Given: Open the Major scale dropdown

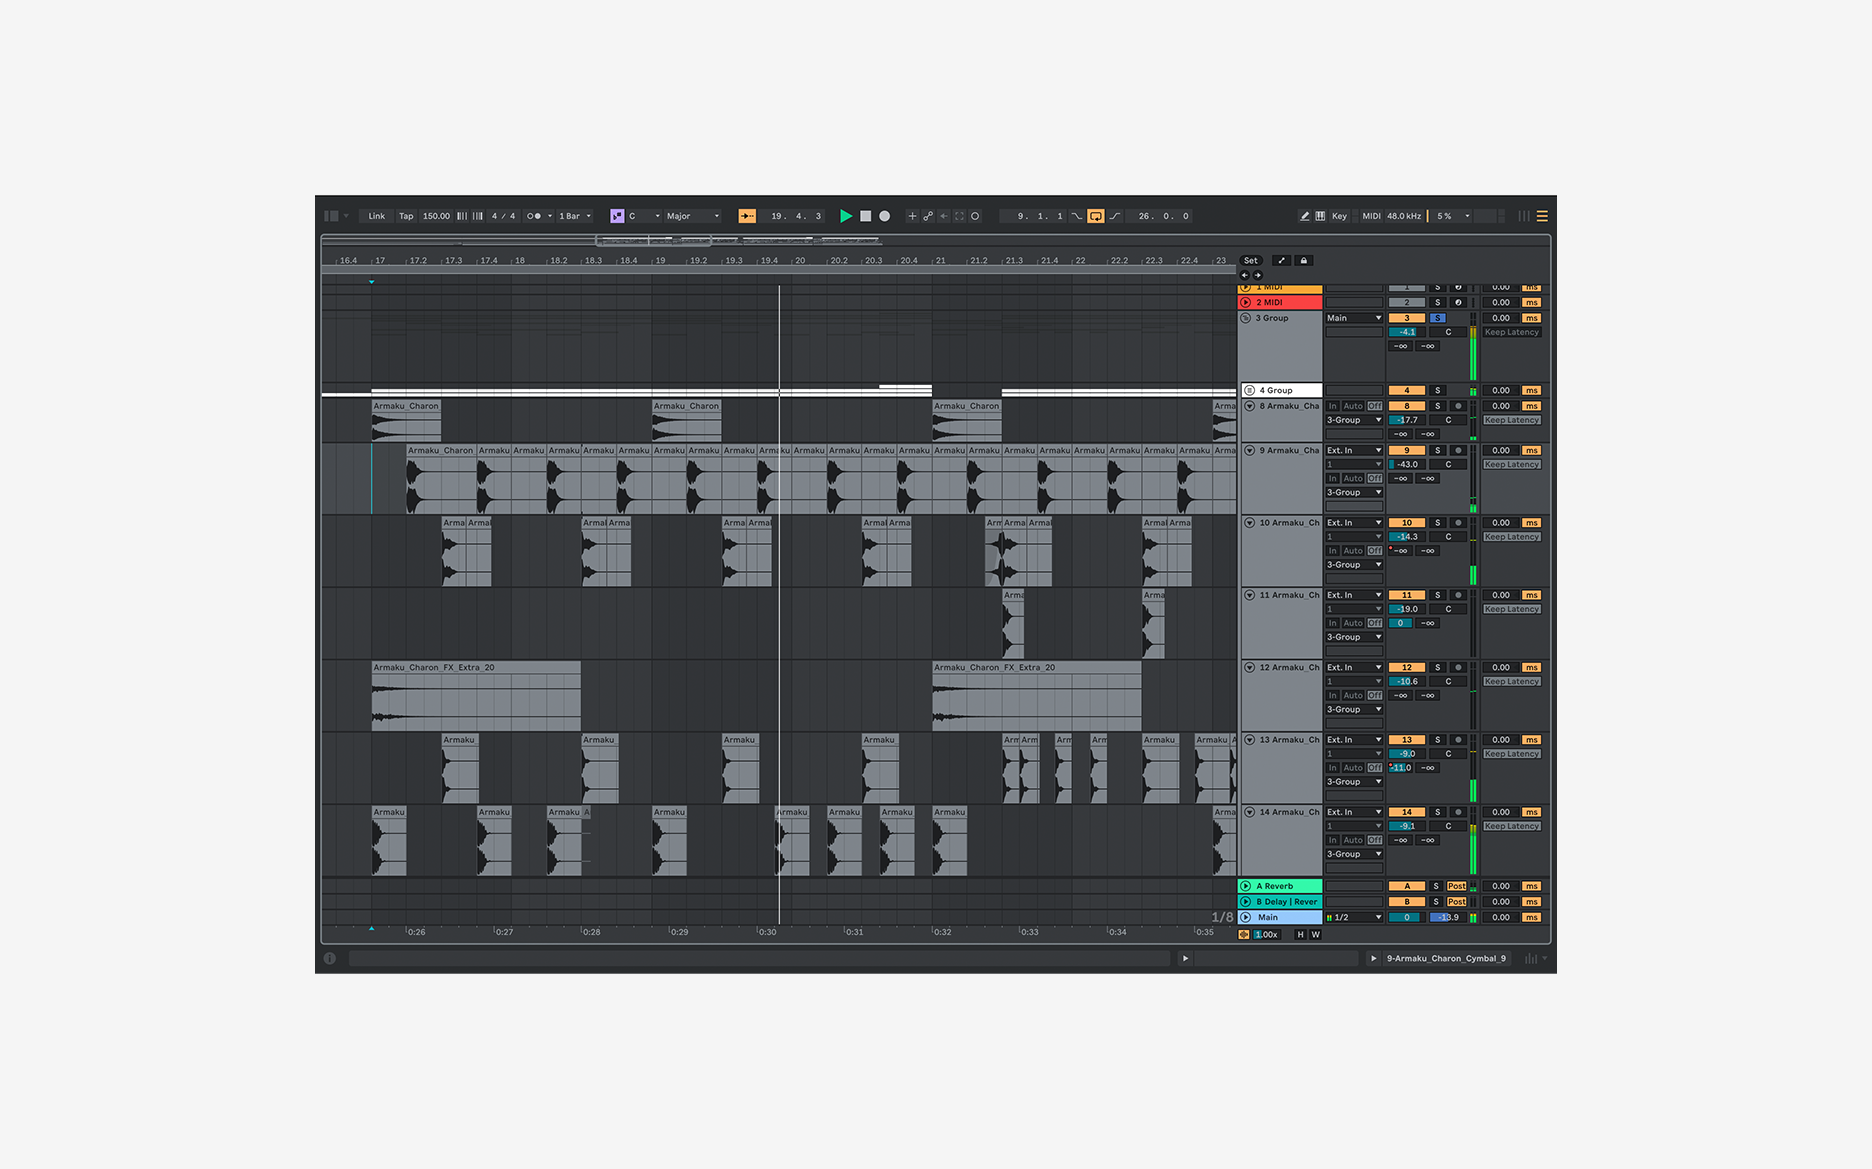Looking at the screenshot, I should (x=692, y=216).
